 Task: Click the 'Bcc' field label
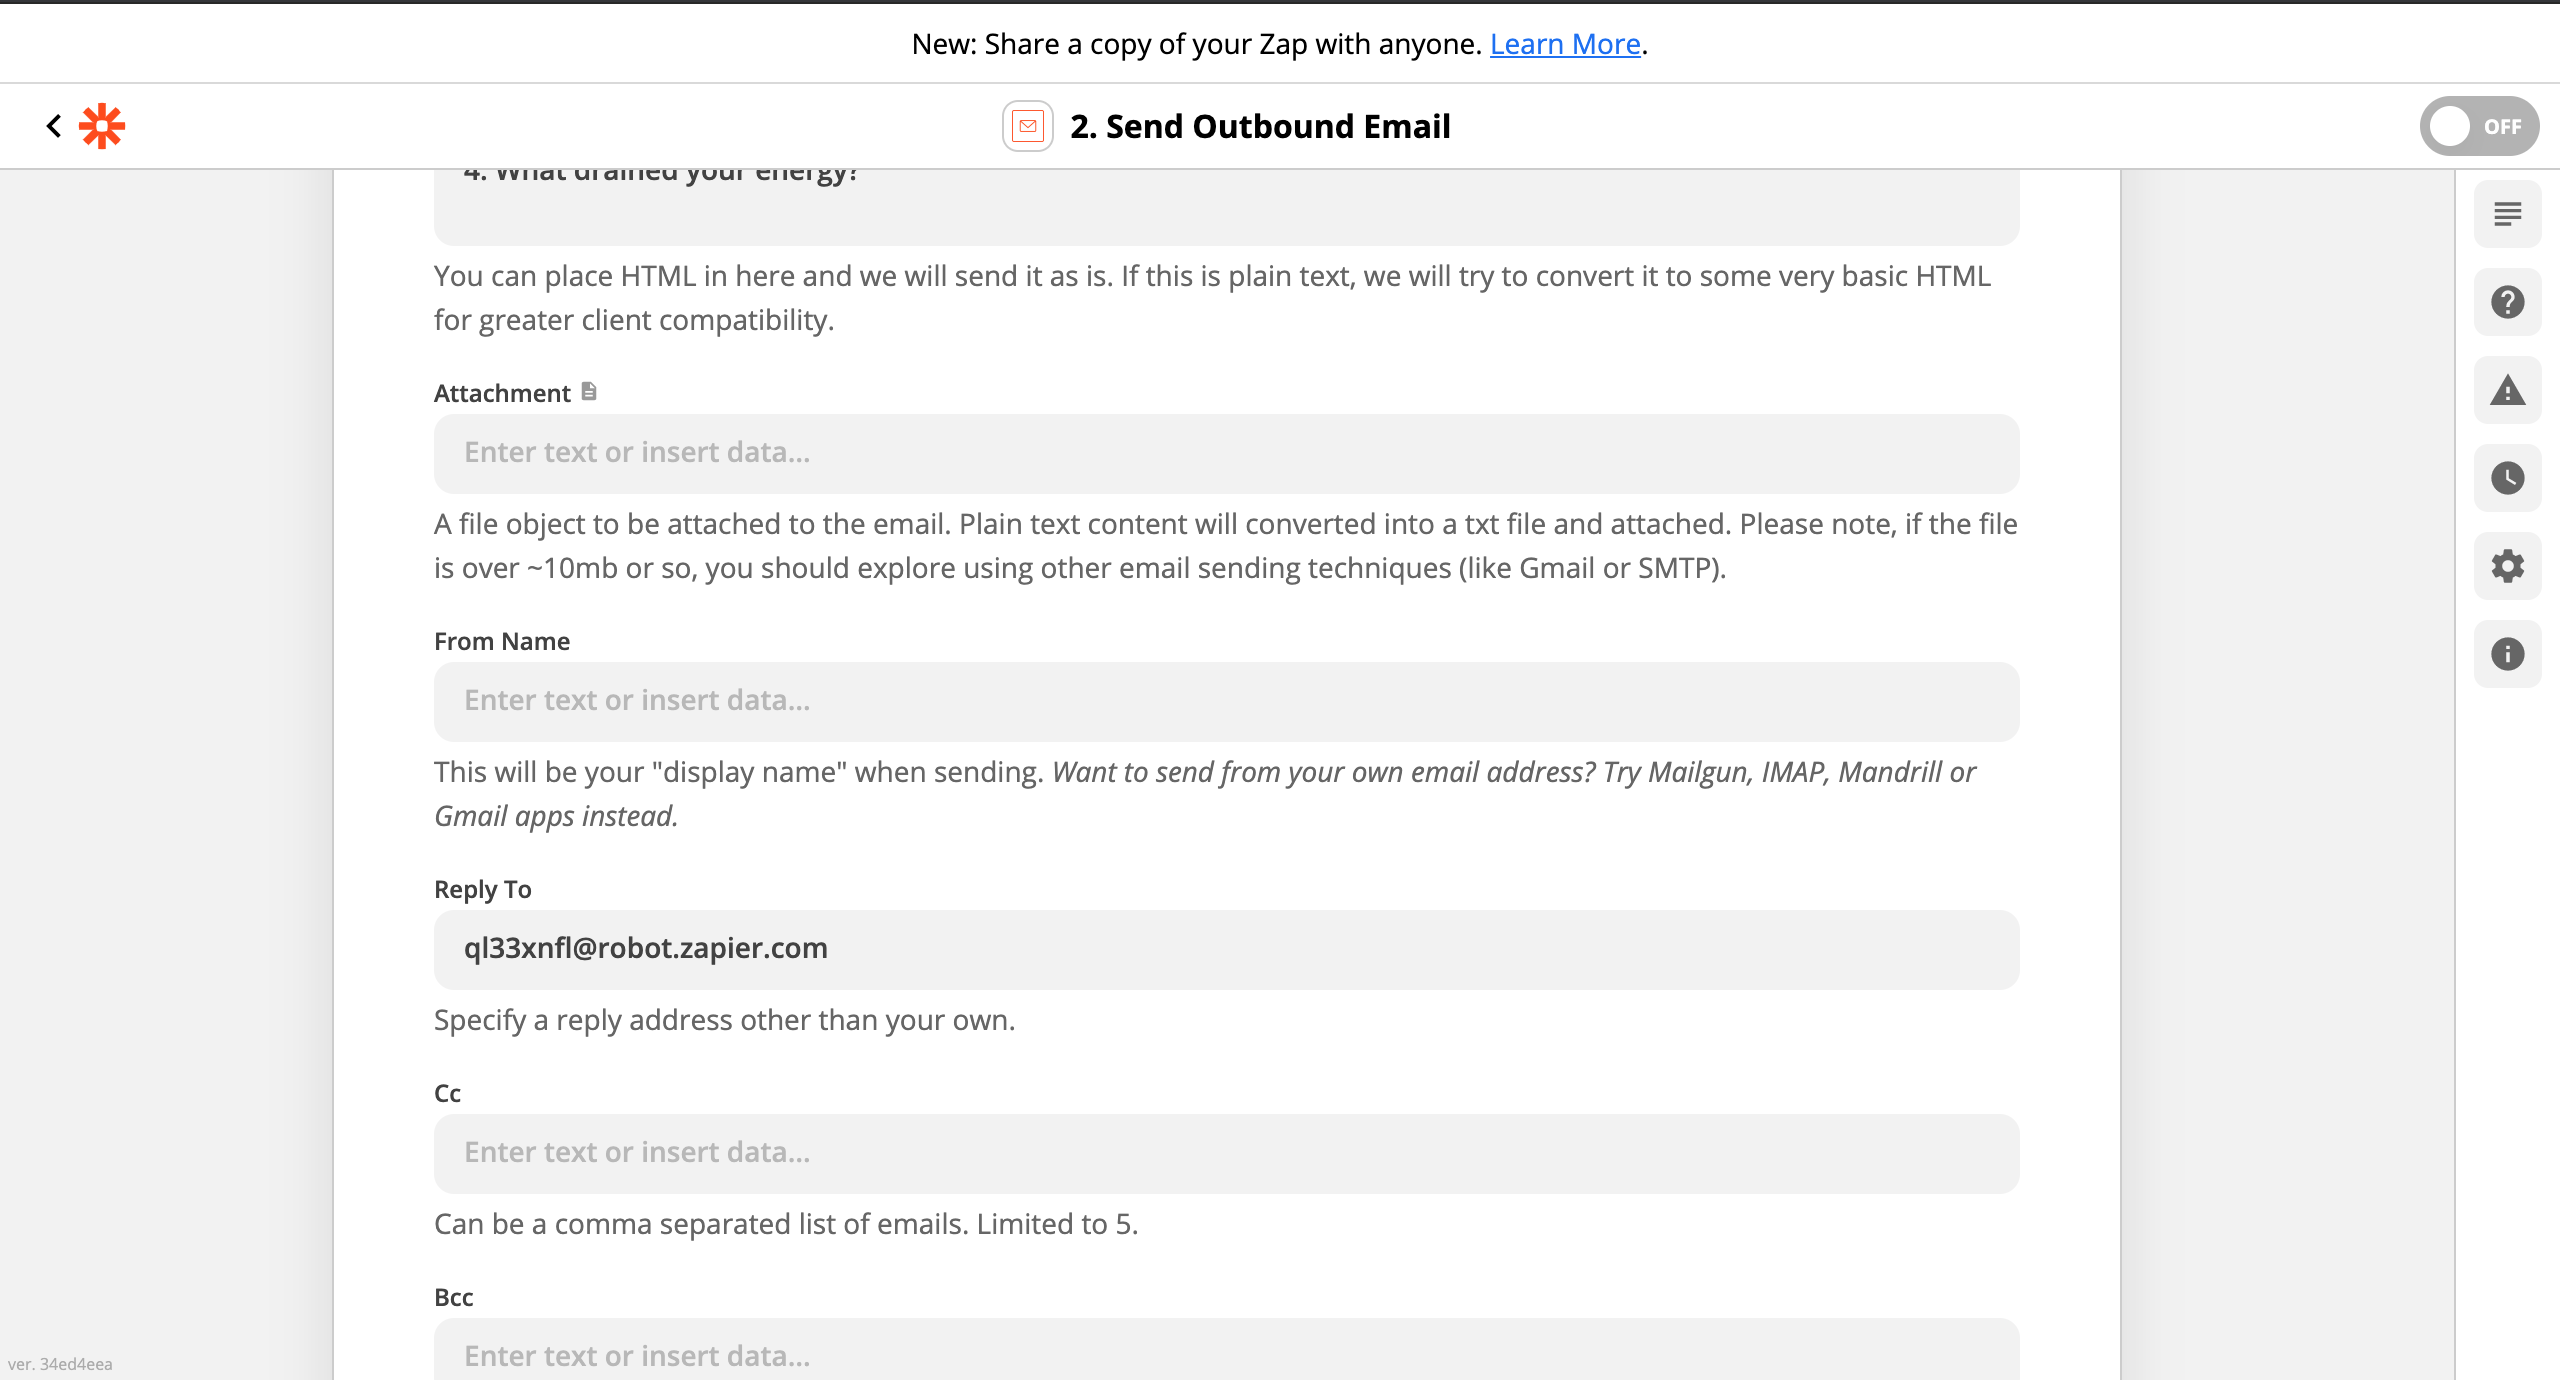[x=453, y=1297]
